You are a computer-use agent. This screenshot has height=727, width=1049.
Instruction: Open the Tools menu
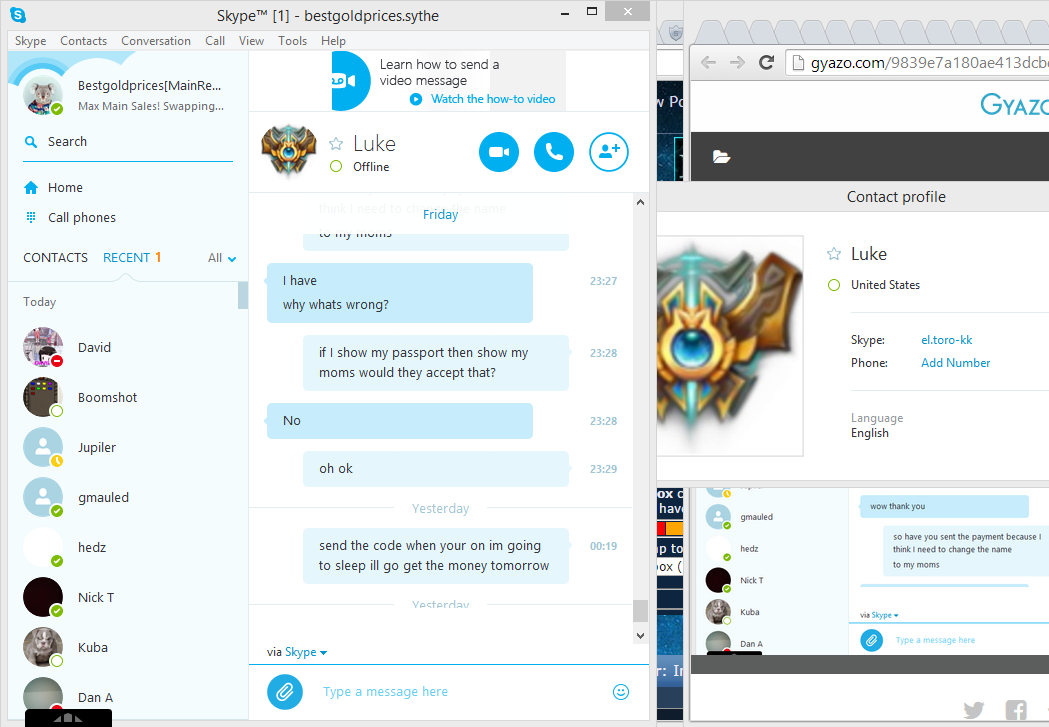pos(292,41)
